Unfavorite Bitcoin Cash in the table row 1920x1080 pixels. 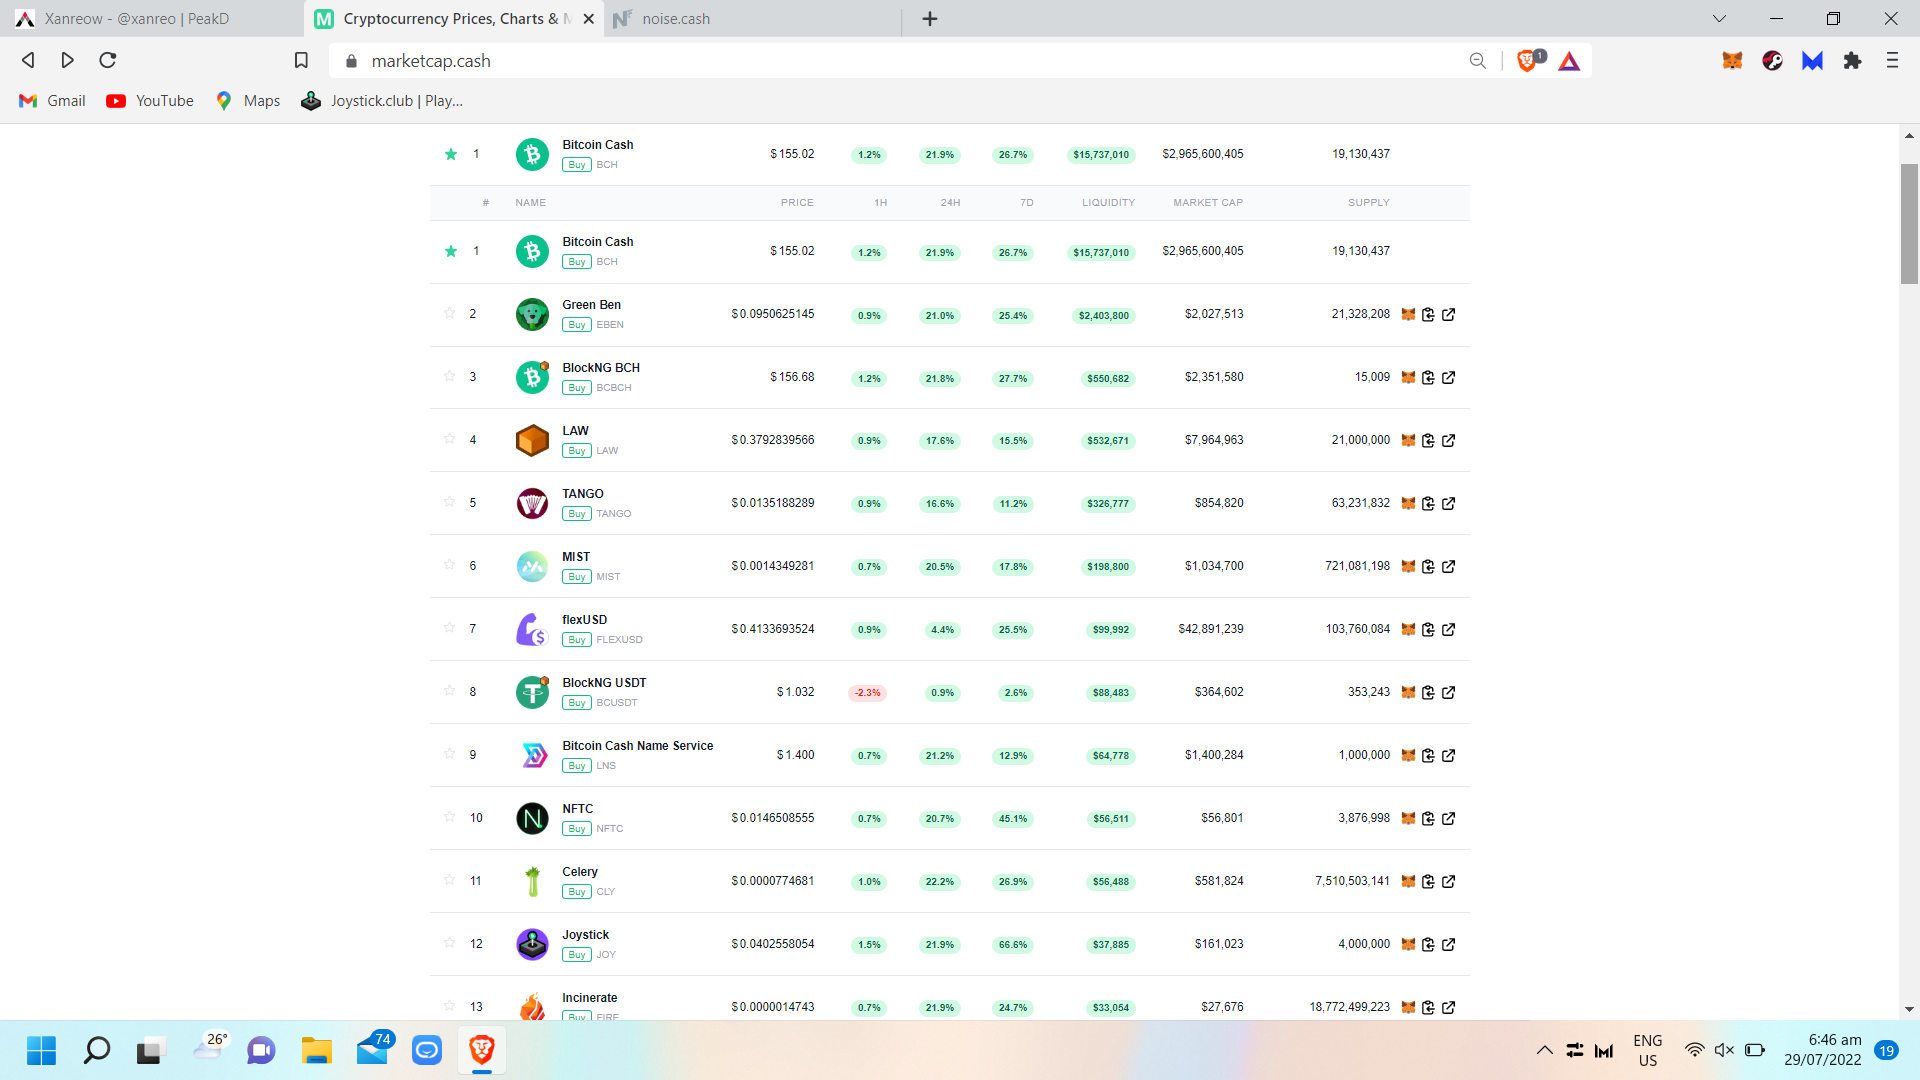click(451, 251)
